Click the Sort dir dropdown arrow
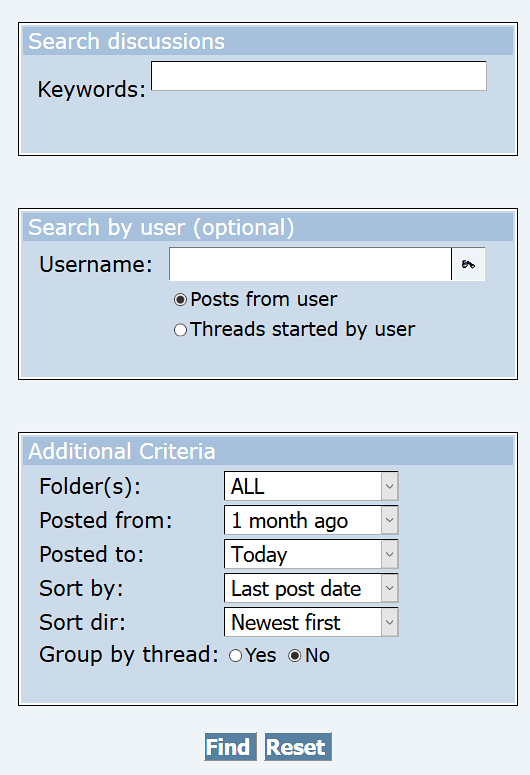The height and width of the screenshot is (775, 530). (390, 622)
